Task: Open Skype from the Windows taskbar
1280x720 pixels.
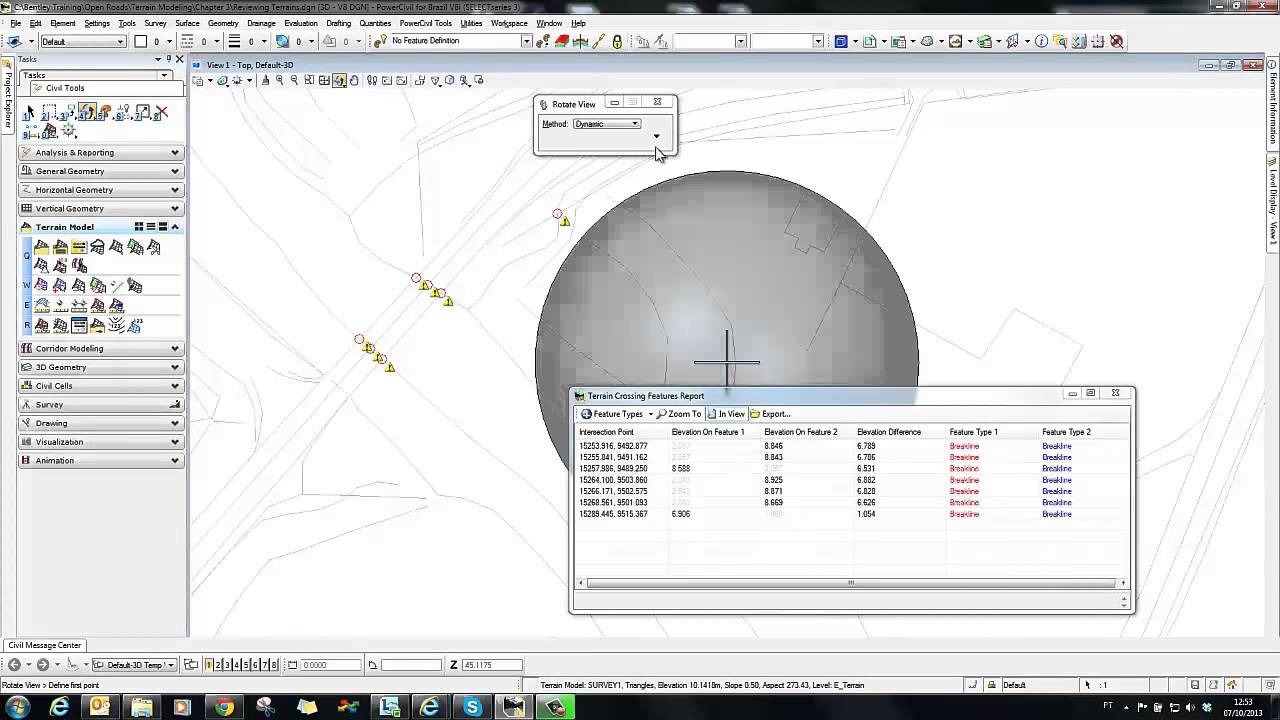Action: tap(472, 707)
